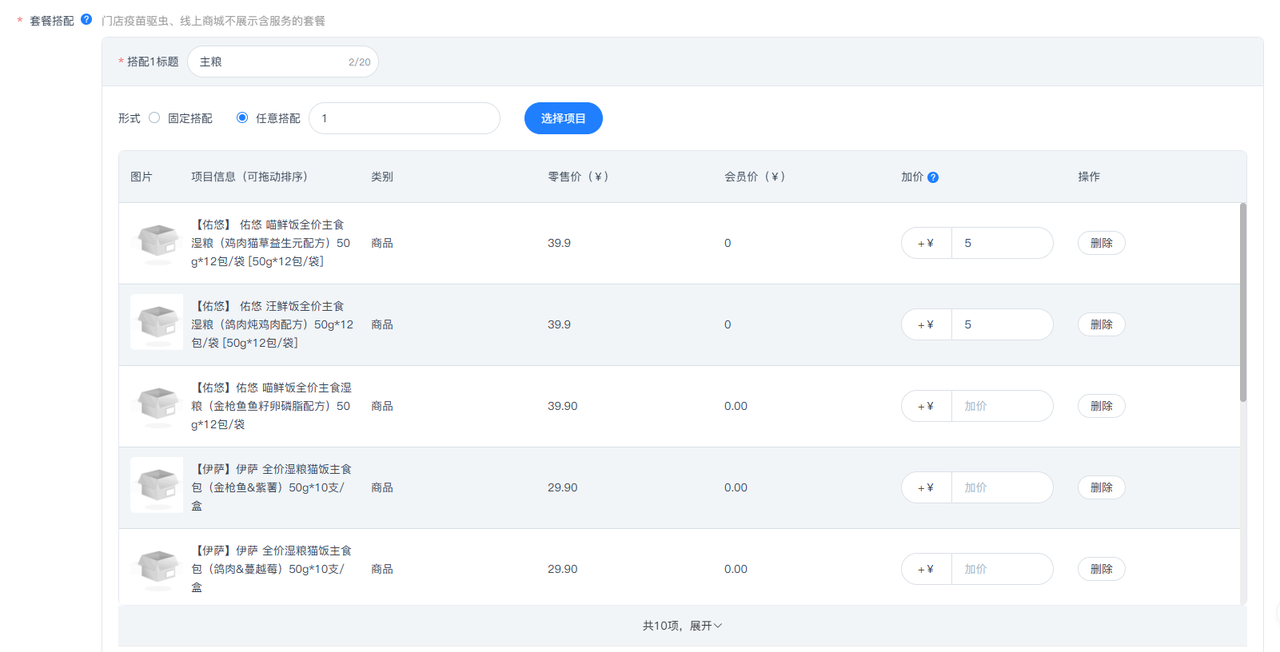Expand the list via 共10项，展开
The height and width of the screenshot is (652, 1280).
(x=682, y=626)
